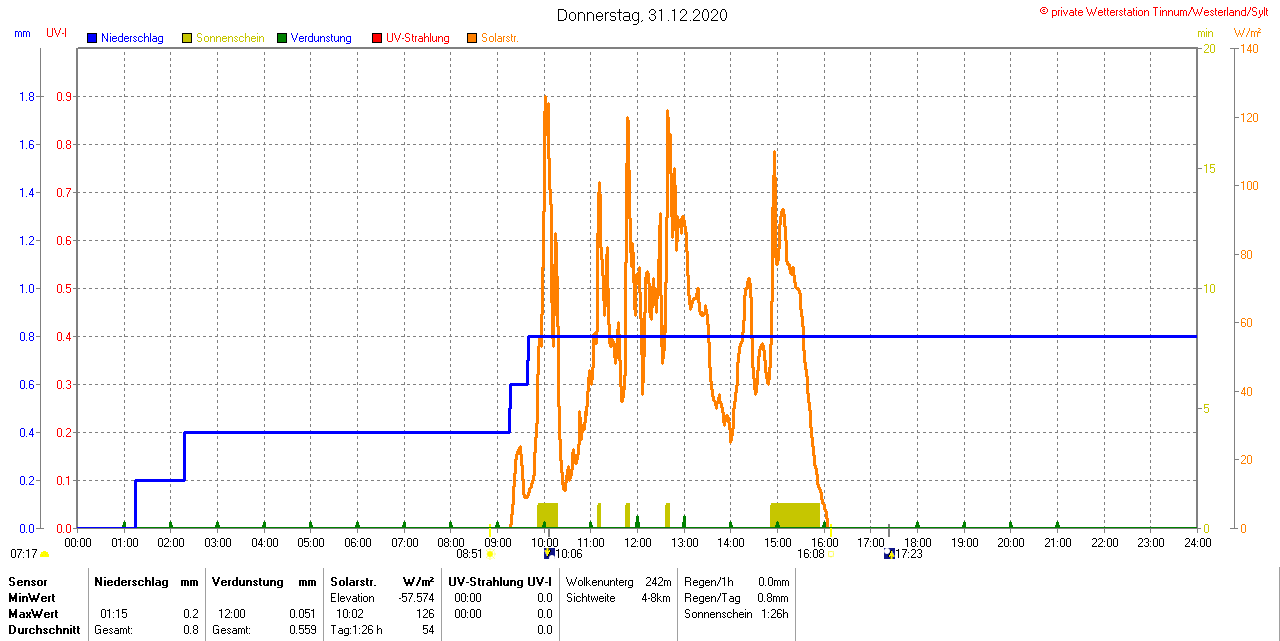
Task: Click the 24:00 time axis label
Action: [x=1198, y=543]
